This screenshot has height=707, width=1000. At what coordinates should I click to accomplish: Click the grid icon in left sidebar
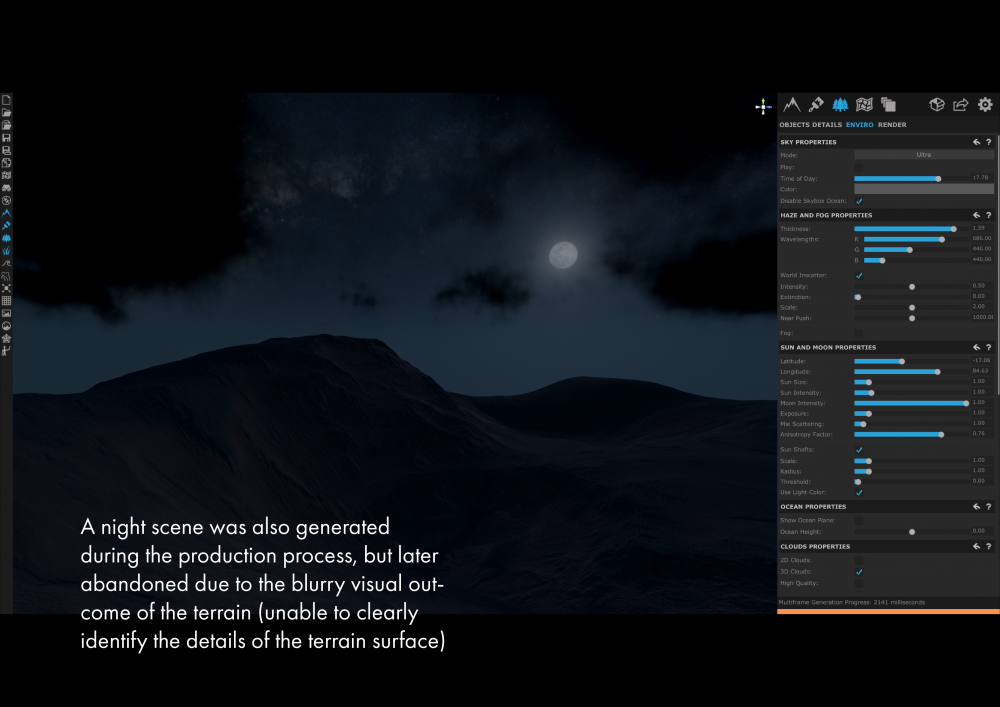point(6,300)
